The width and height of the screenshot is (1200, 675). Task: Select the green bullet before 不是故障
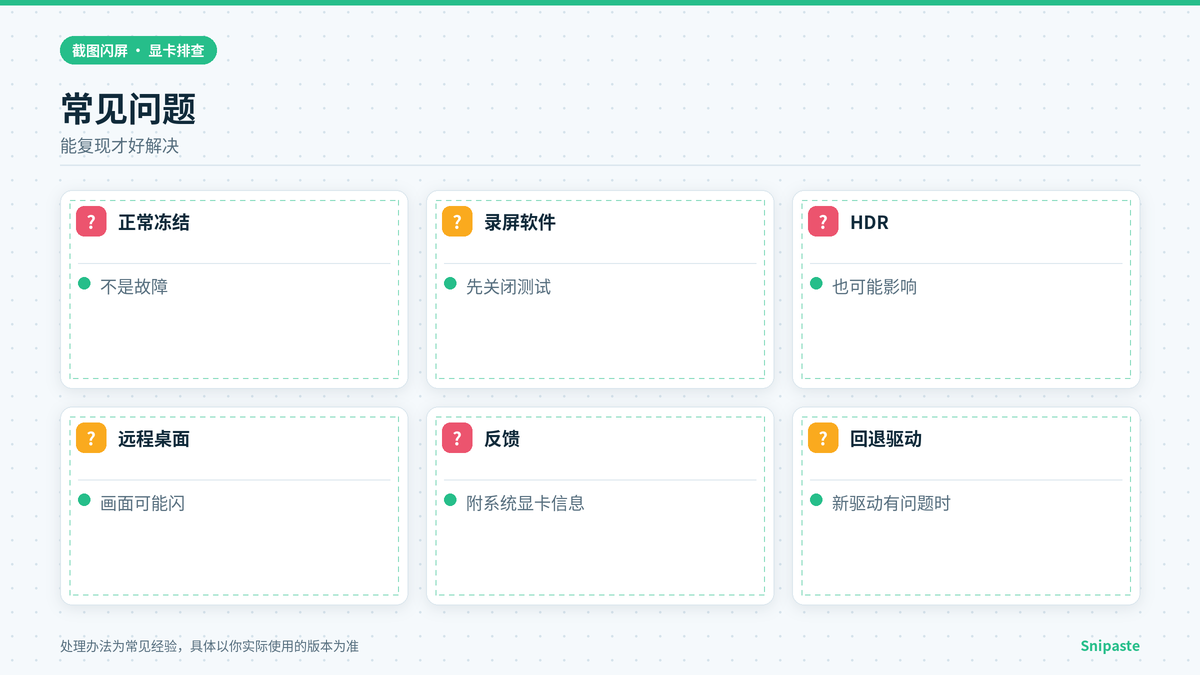pyautogui.click(x=85, y=284)
